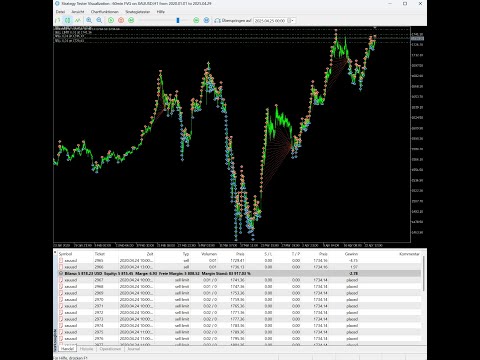
Task: Click the T/P column header
Action: [296, 254]
